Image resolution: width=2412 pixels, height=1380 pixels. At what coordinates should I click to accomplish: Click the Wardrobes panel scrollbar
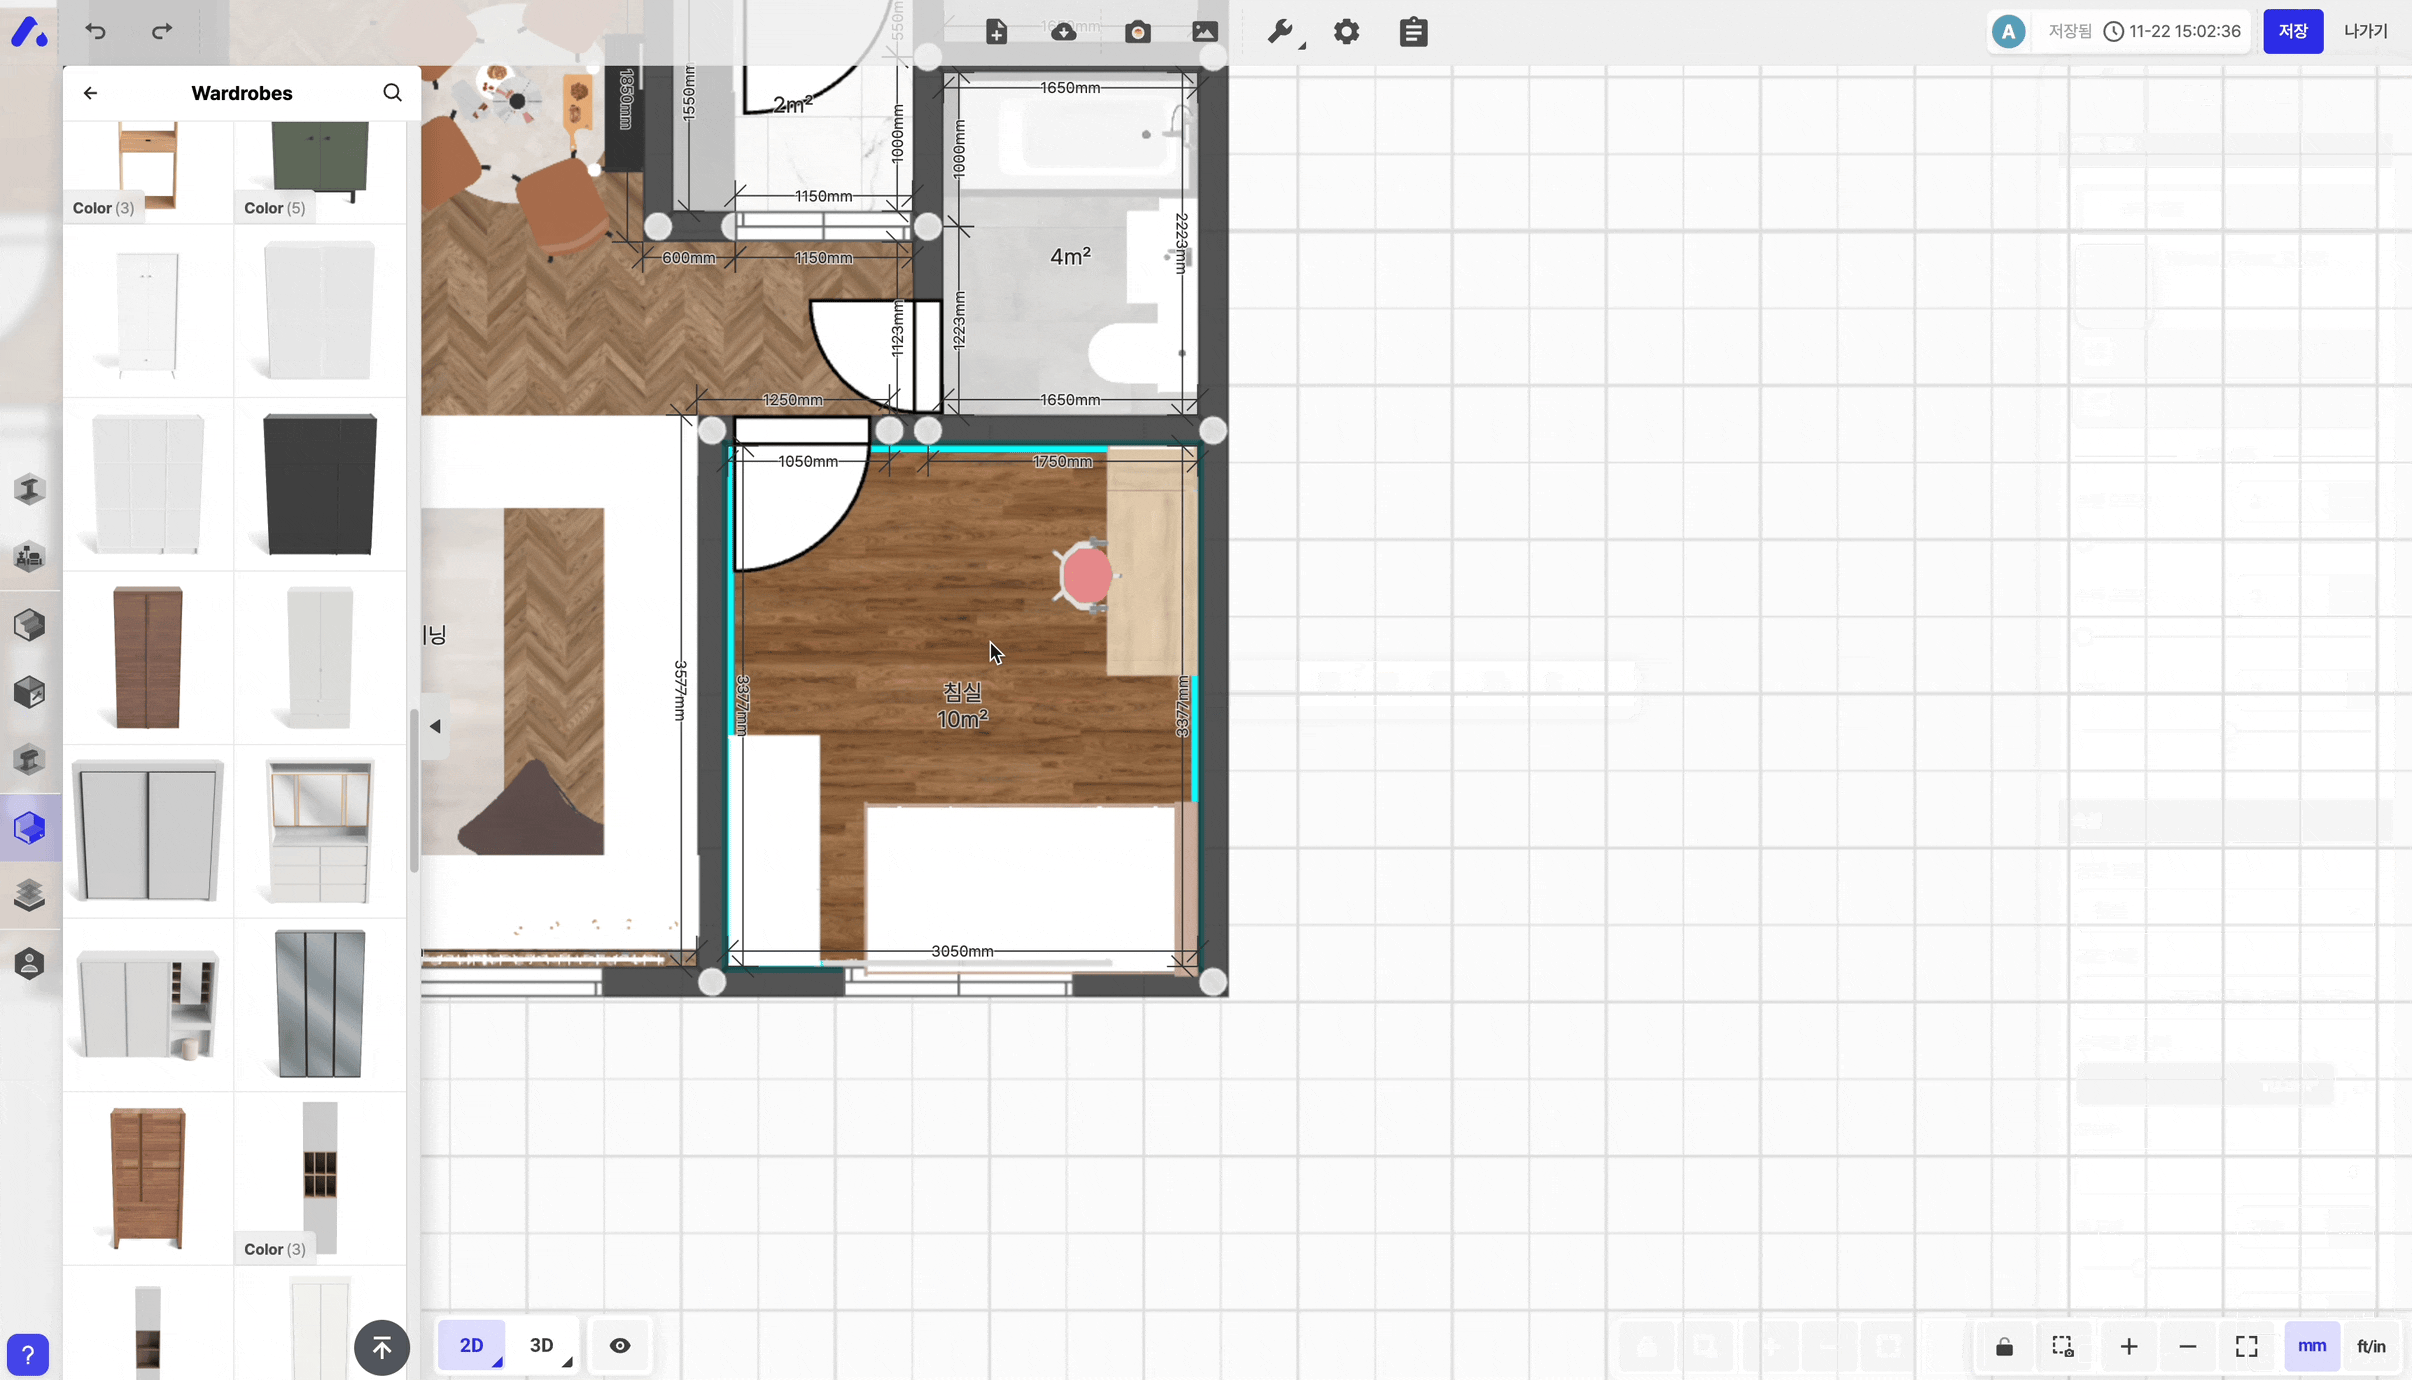click(413, 790)
